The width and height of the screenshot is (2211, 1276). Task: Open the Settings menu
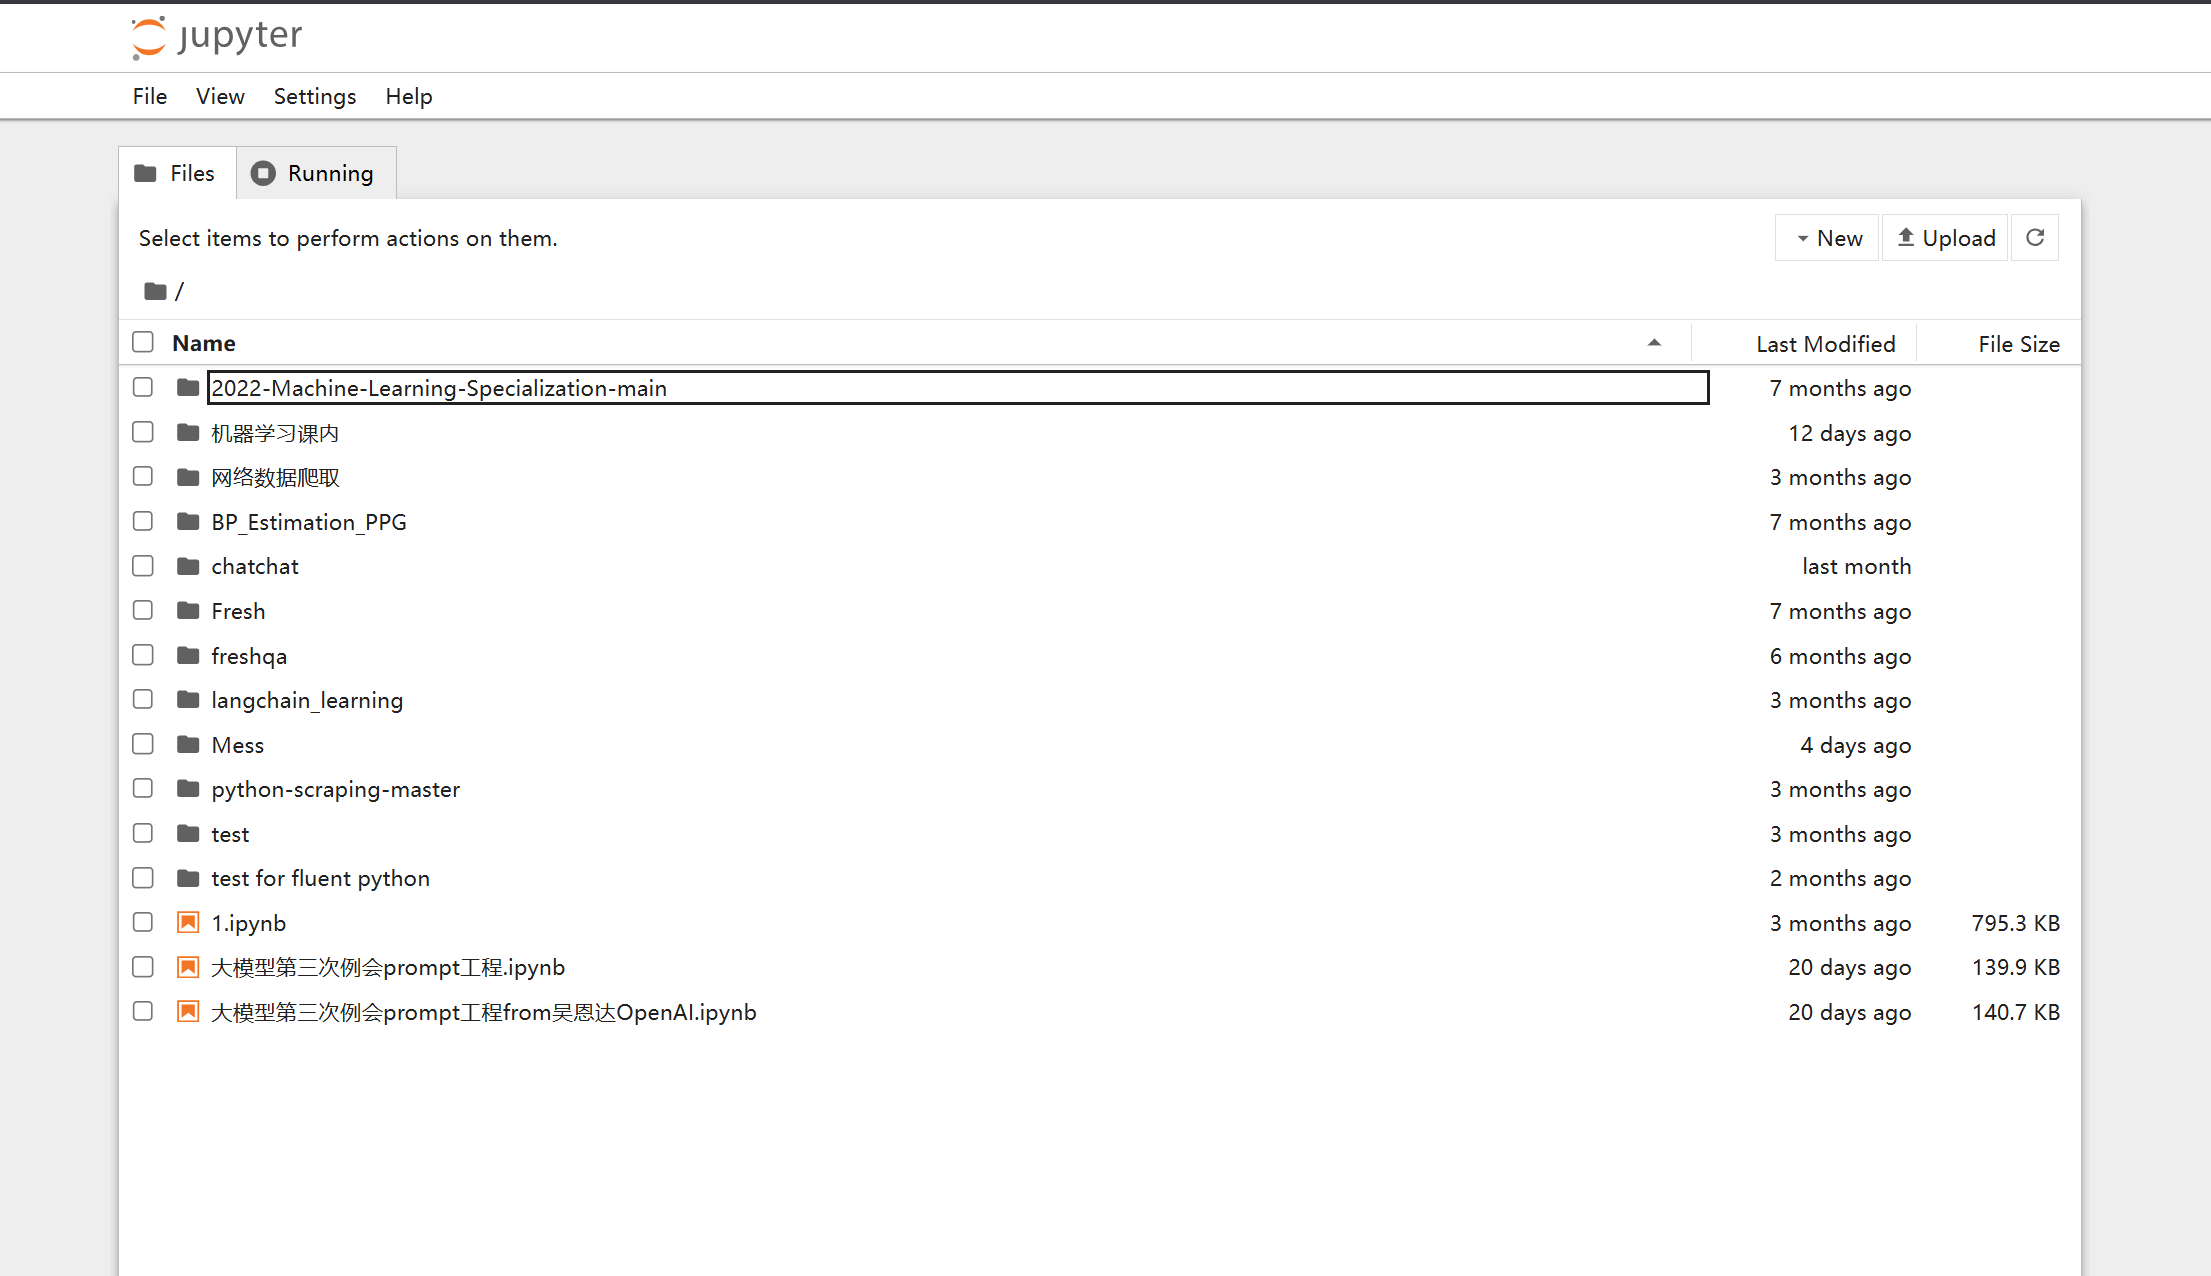pos(315,96)
